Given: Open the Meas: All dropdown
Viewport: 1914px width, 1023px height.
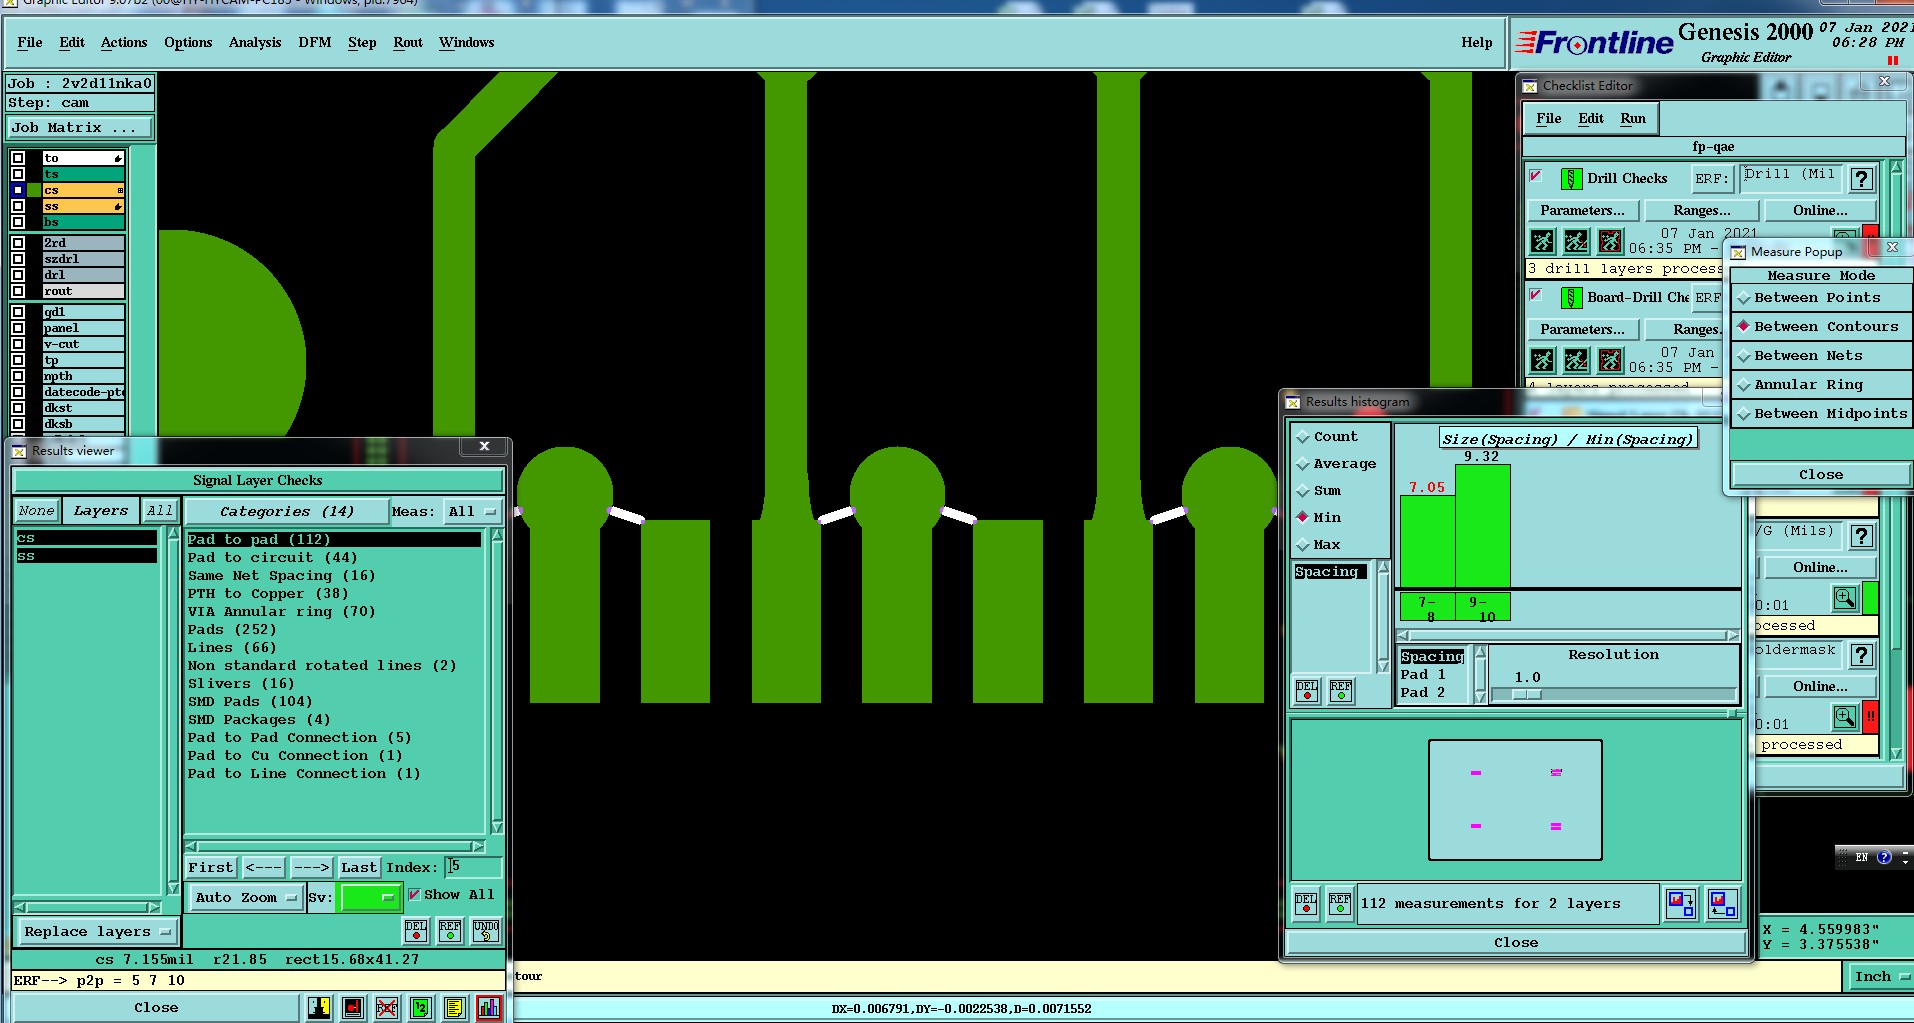Looking at the screenshot, I should [x=473, y=512].
